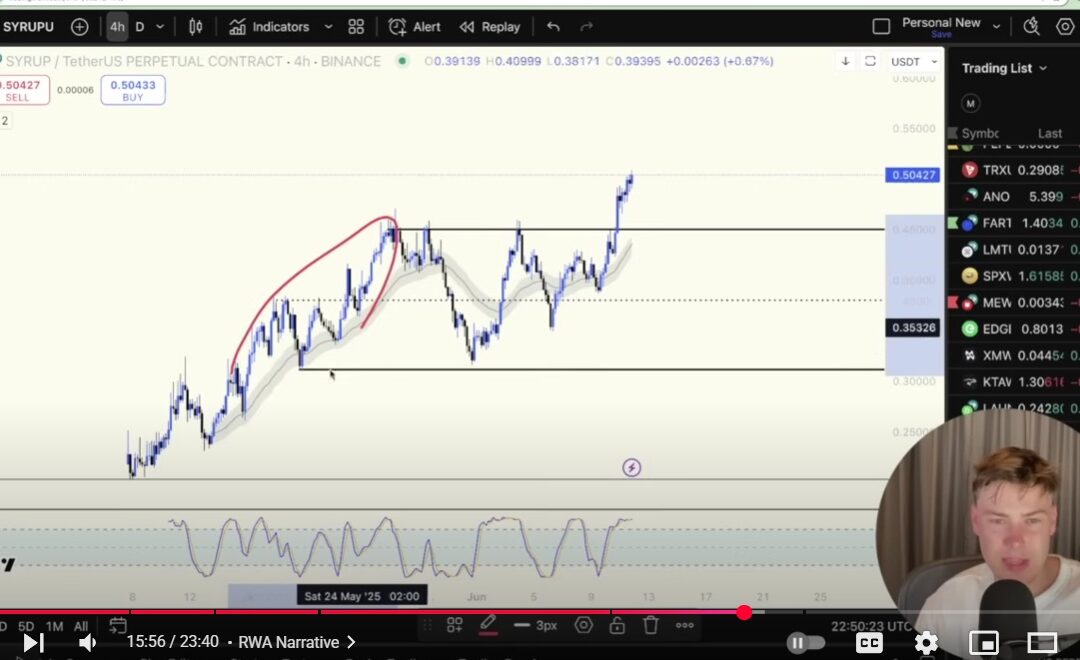Select the All range tab
The image size is (1080, 660).
click(81, 626)
